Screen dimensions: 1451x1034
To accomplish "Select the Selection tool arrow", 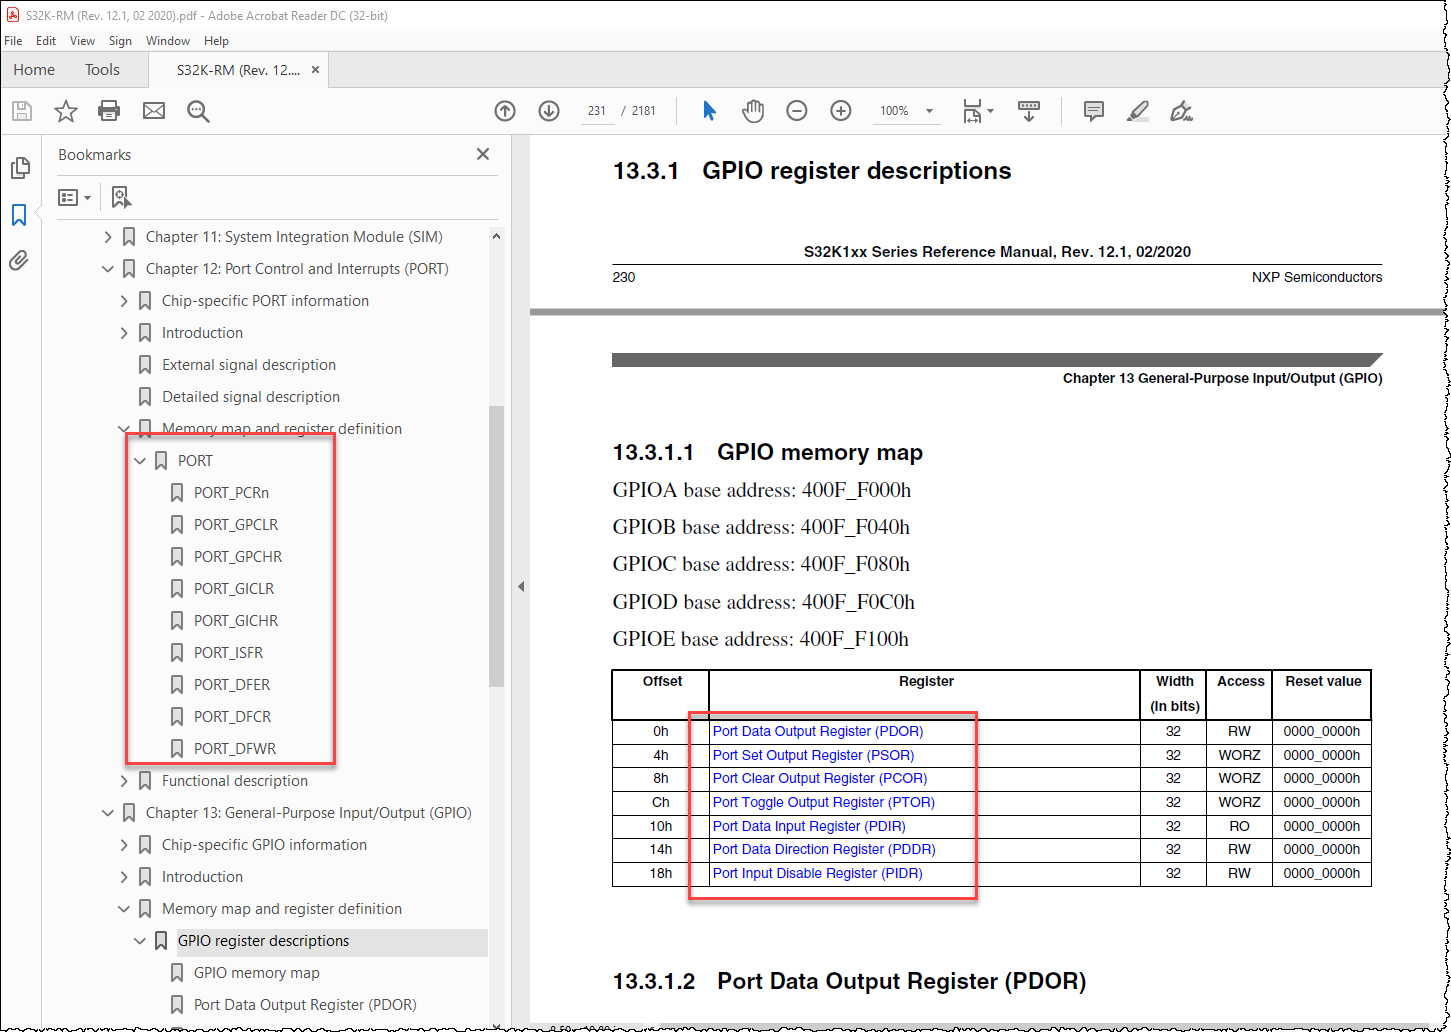I will tap(708, 111).
